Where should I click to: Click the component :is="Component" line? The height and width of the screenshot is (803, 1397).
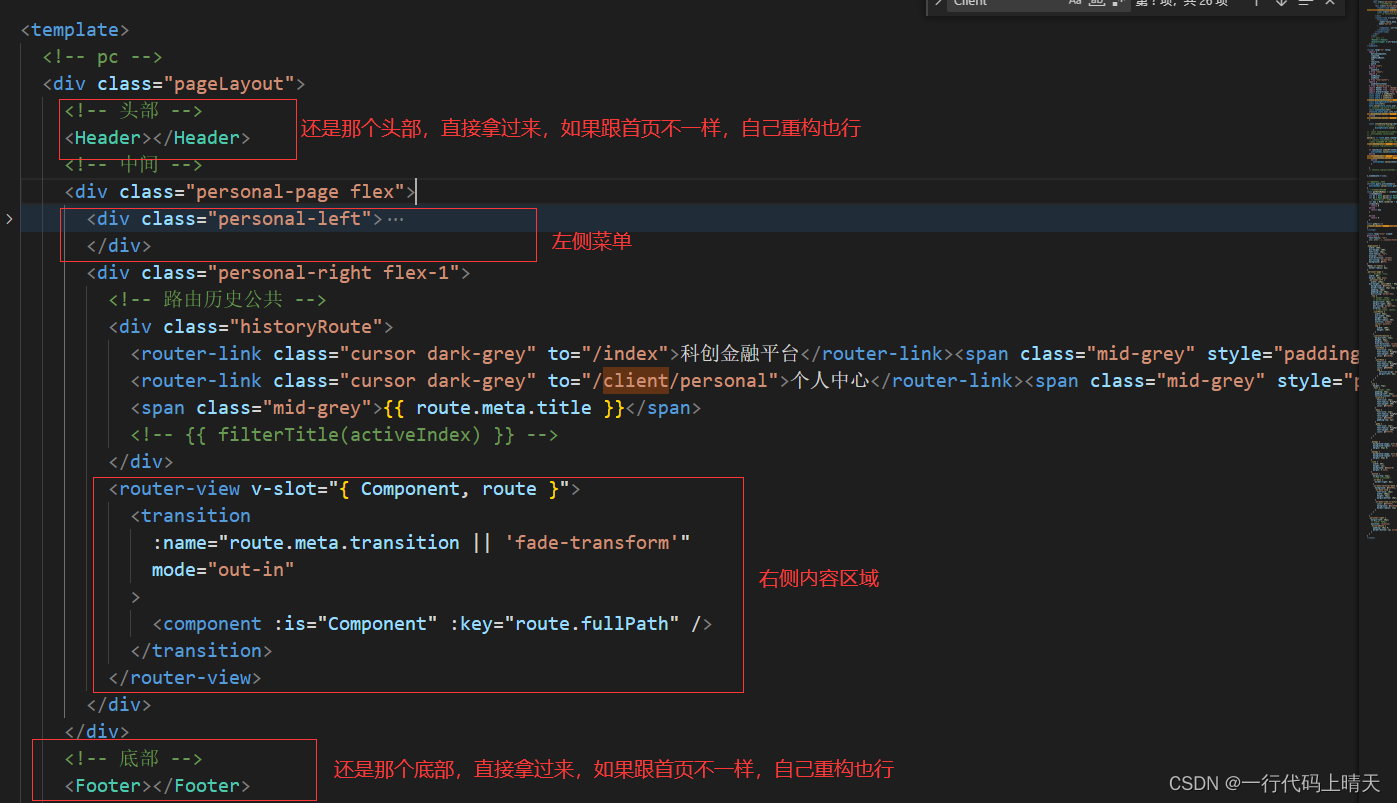(x=432, y=624)
